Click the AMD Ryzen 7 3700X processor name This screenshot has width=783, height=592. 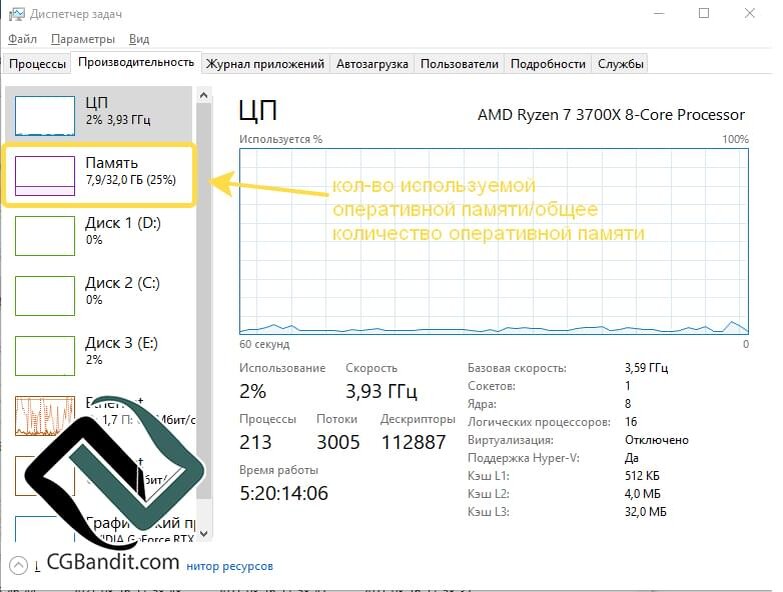[611, 115]
